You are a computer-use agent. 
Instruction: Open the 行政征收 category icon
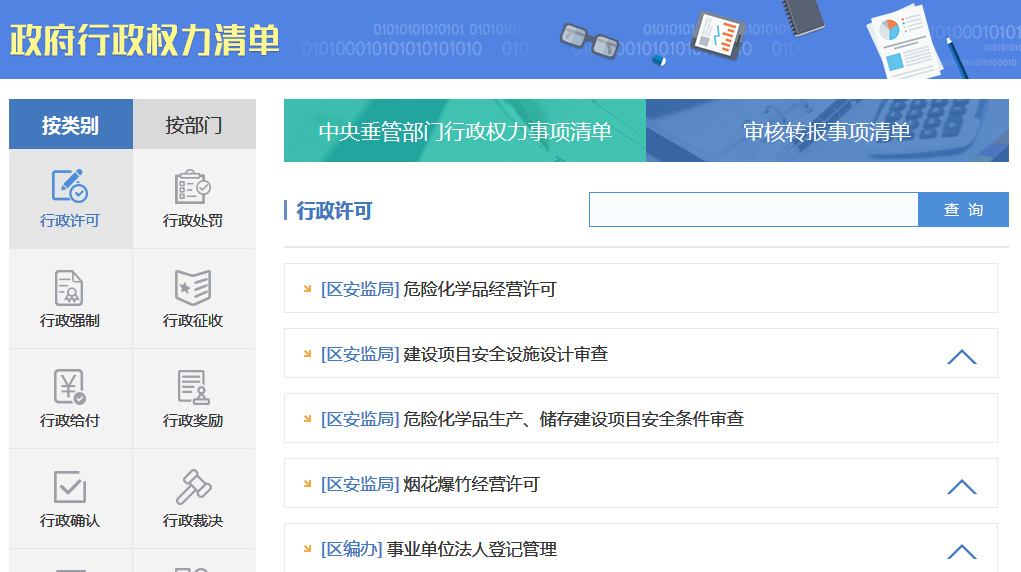tap(193, 287)
